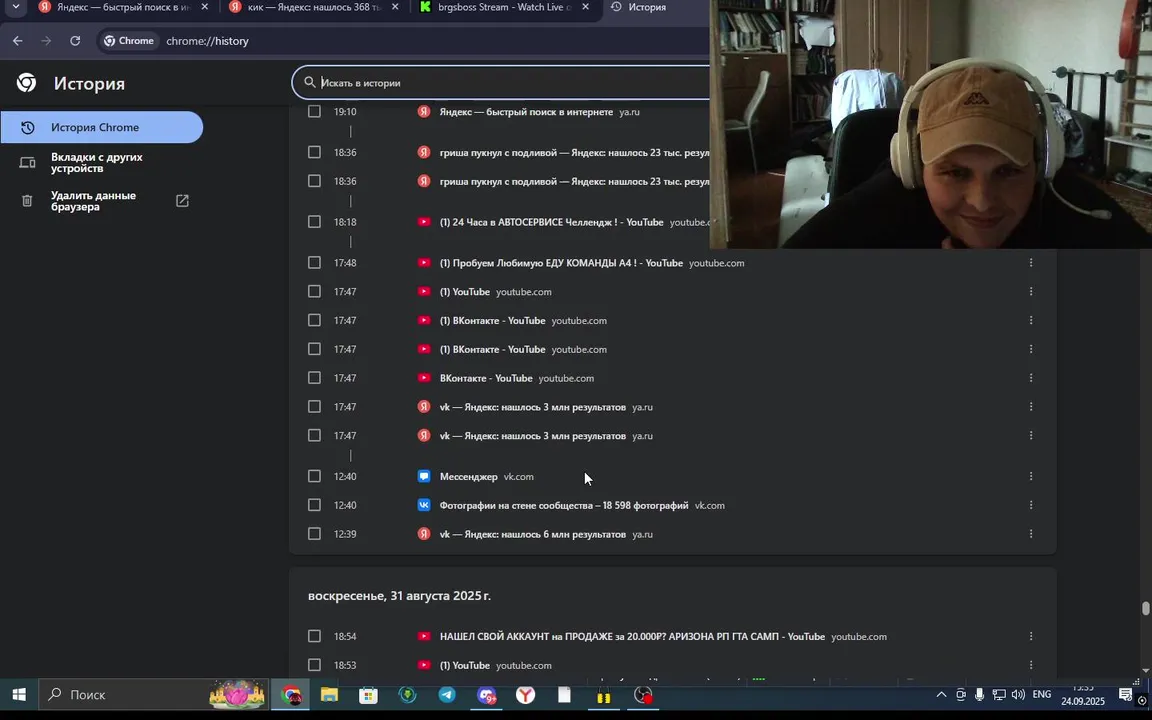Screen dimensions: 1152x720
Task: Tick checkbox of the 18:53 (1) YouTube entry
Action: pos(314,665)
